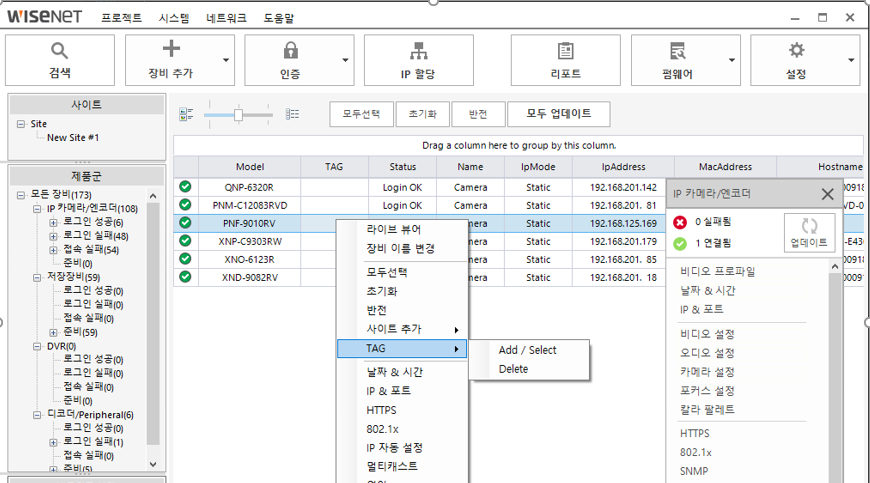Click the 192.168.201.142 address cell

tap(624, 187)
